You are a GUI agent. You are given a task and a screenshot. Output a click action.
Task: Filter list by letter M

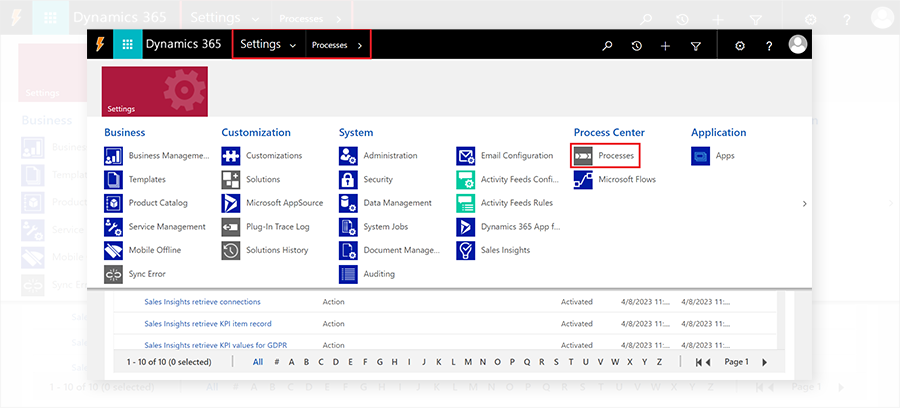coord(468,362)
